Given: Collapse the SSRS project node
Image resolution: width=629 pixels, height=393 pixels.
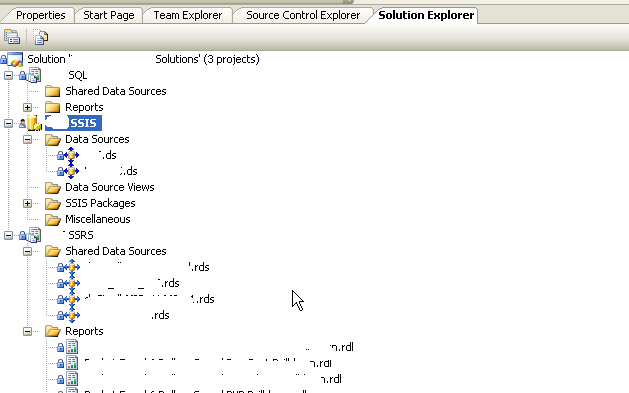Looking at the screenshot, I should [8, 235].
